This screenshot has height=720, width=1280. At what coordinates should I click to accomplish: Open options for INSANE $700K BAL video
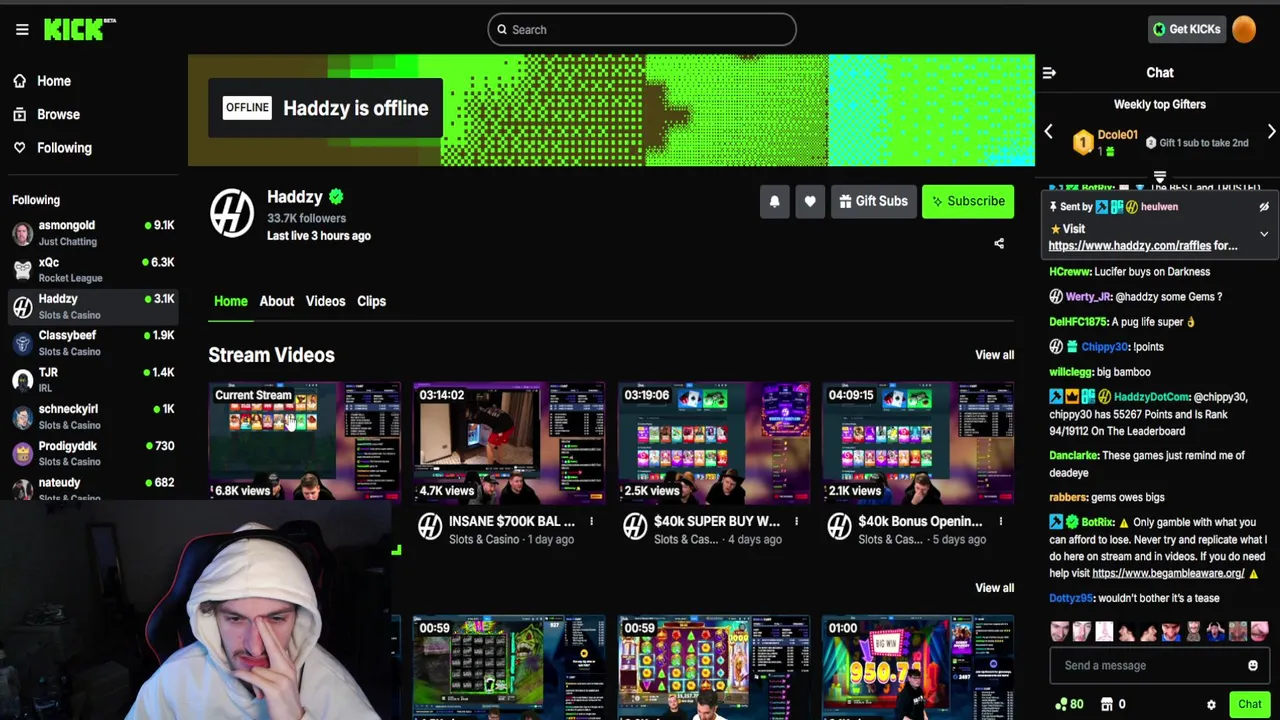(591, 521)
